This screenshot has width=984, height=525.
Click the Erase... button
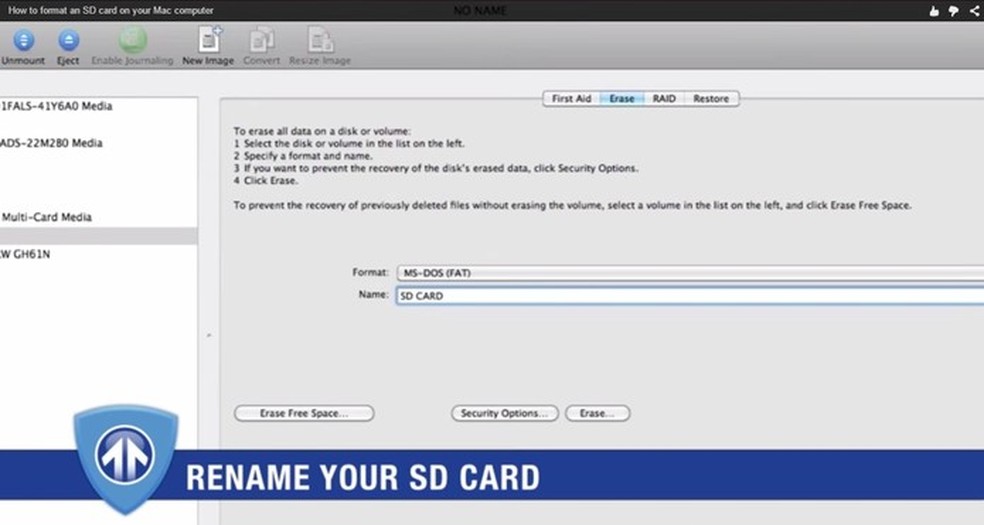pos(597,413)
